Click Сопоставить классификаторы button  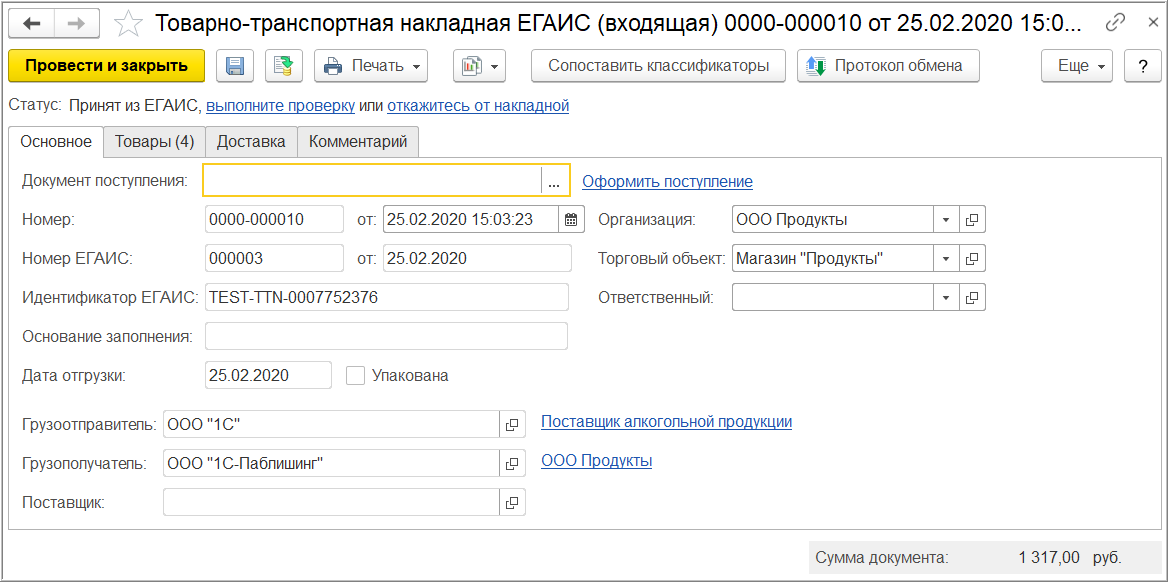(658, 66)
